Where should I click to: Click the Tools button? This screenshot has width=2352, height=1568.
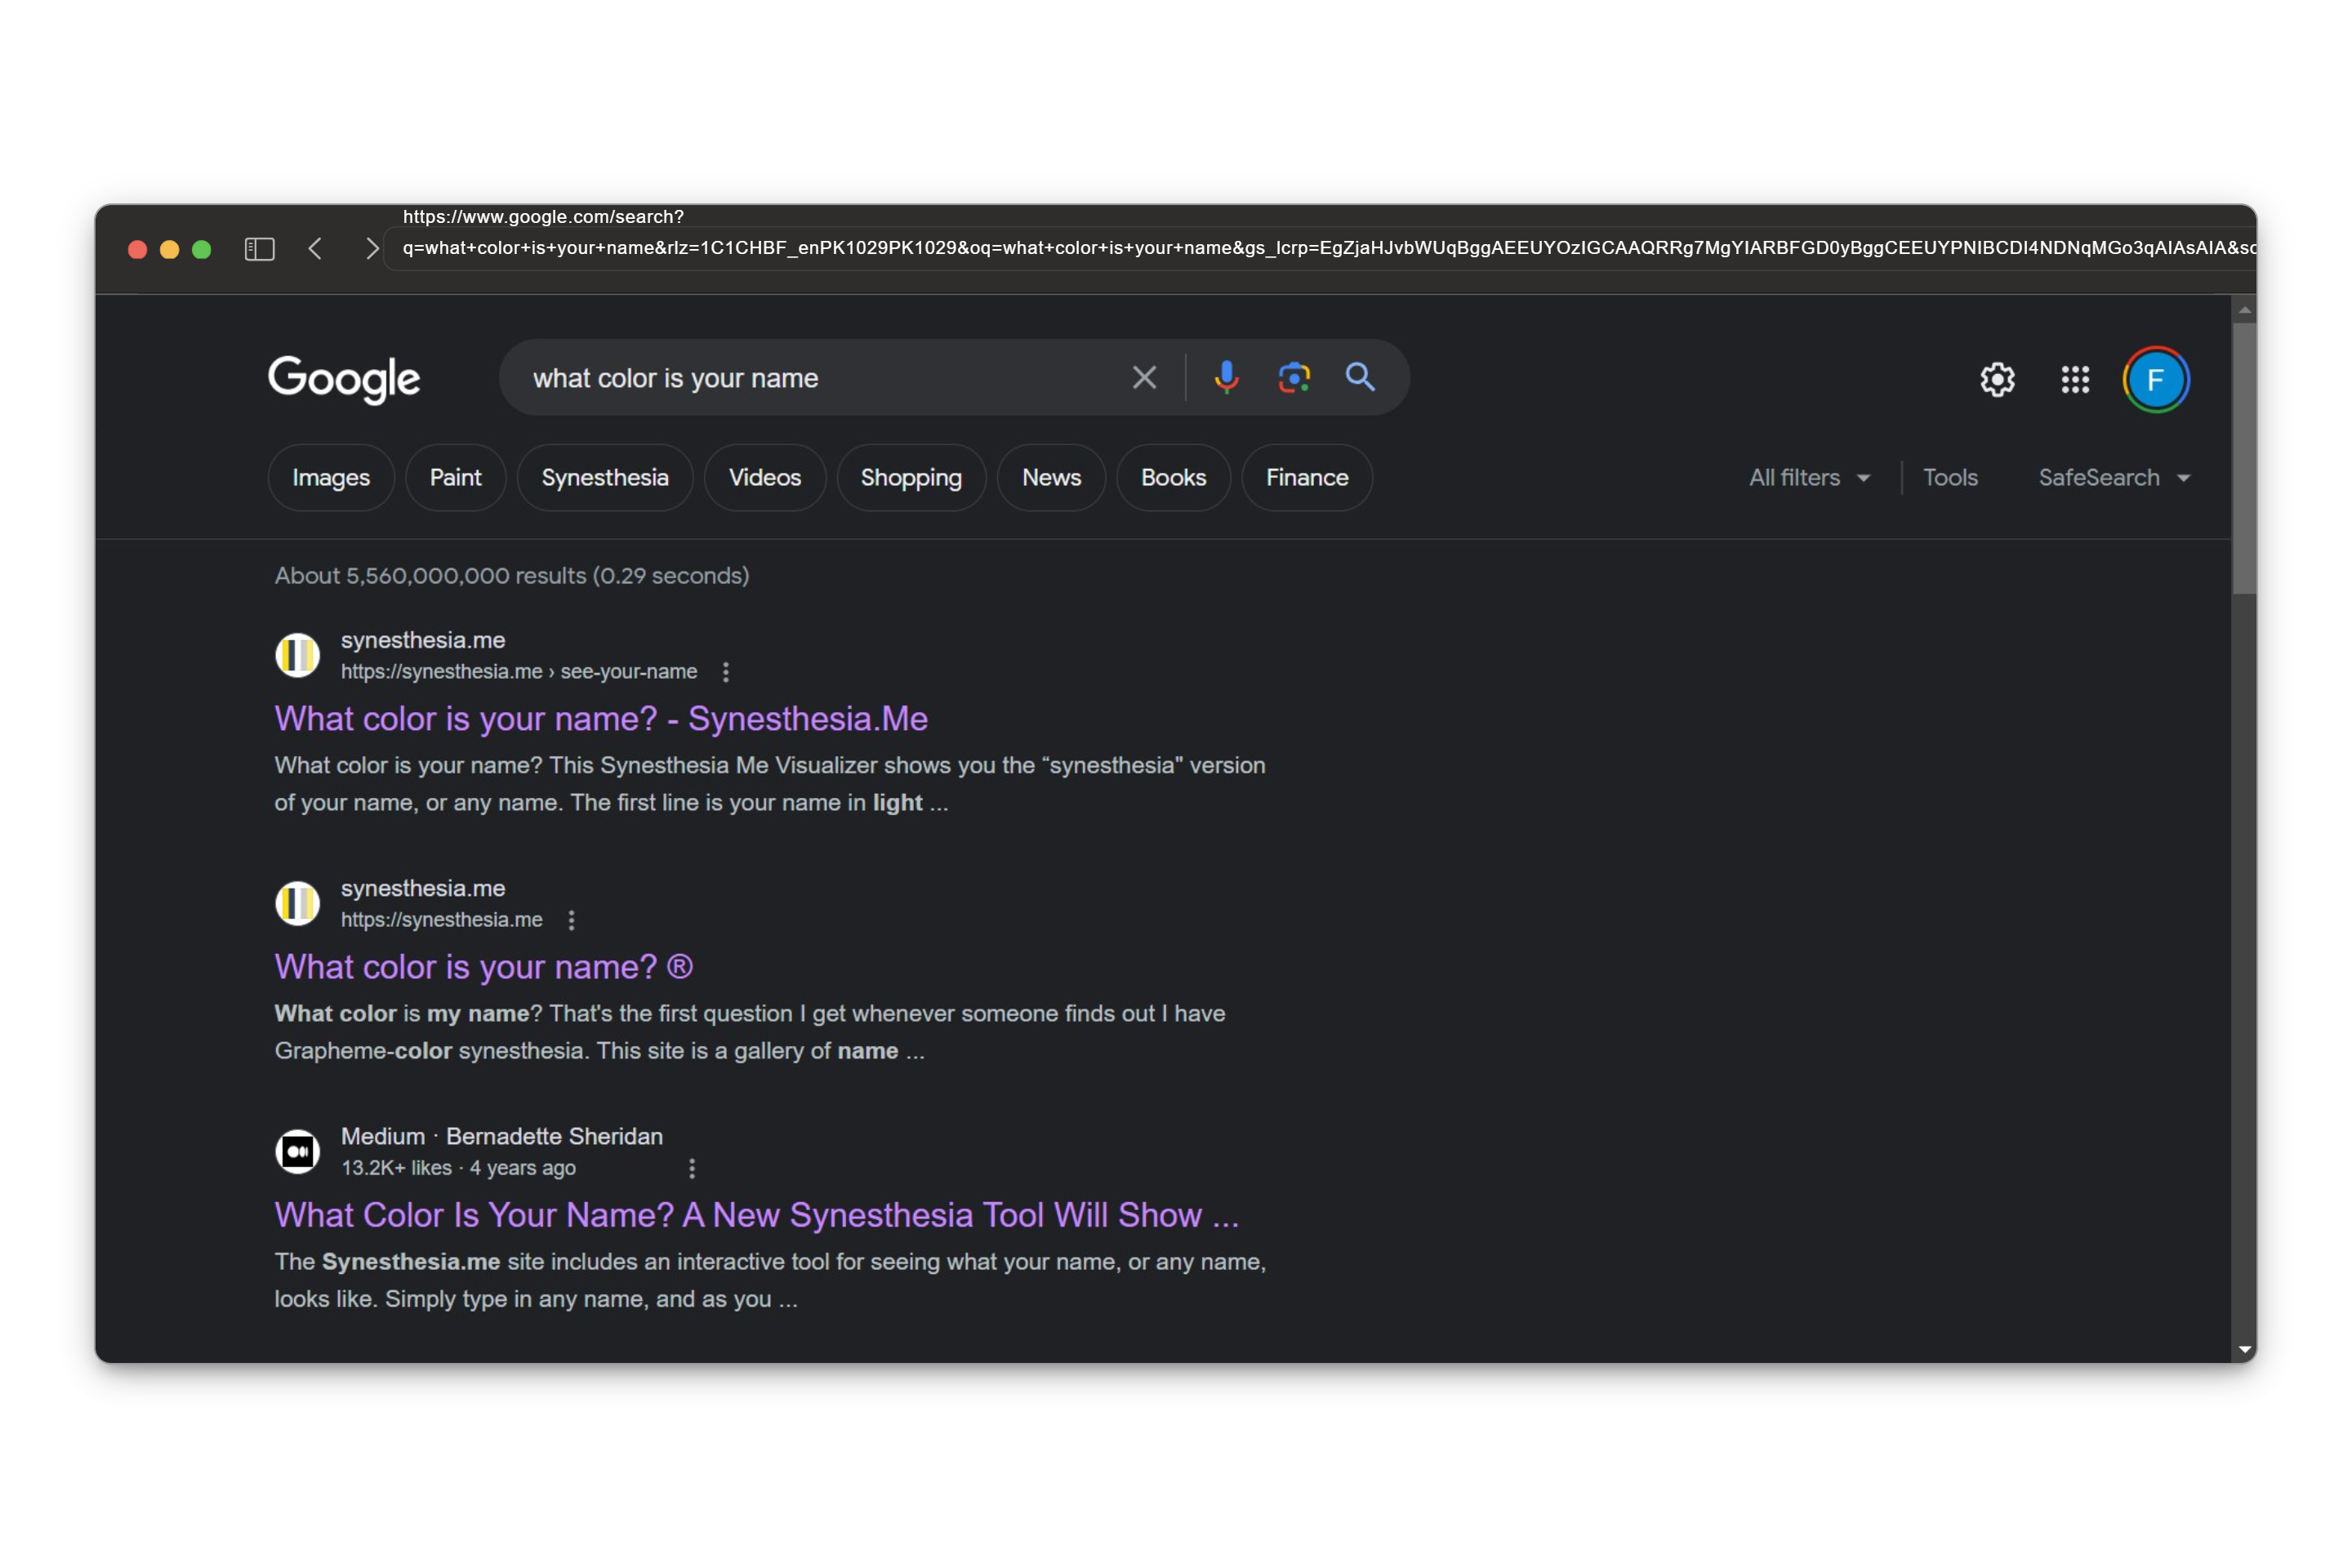coord(1949,478)
